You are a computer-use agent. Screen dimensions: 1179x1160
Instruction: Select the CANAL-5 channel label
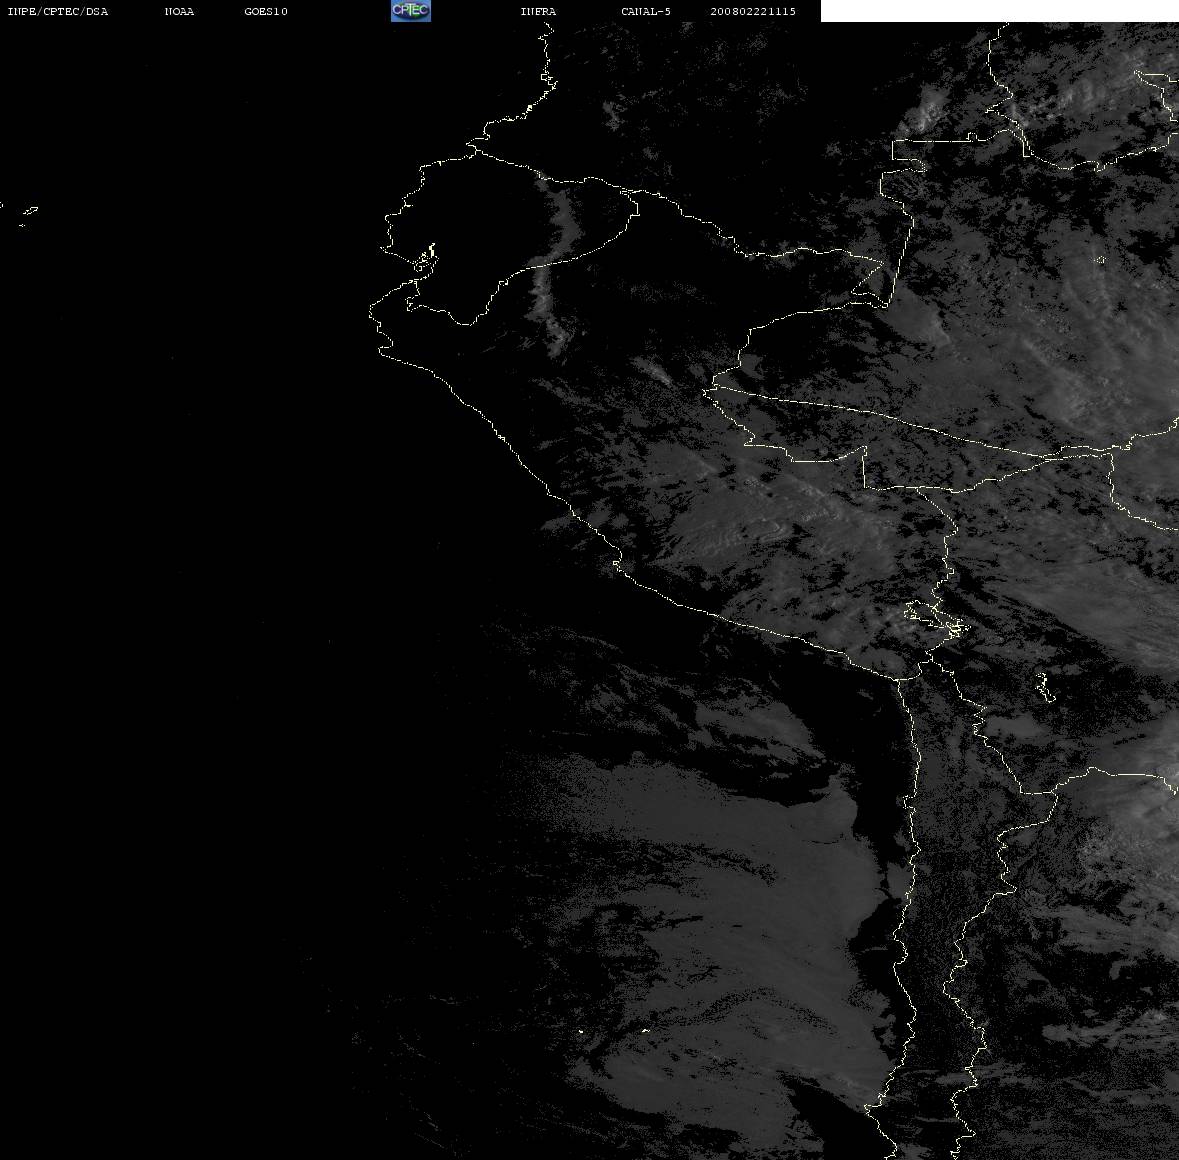point(646,11)
